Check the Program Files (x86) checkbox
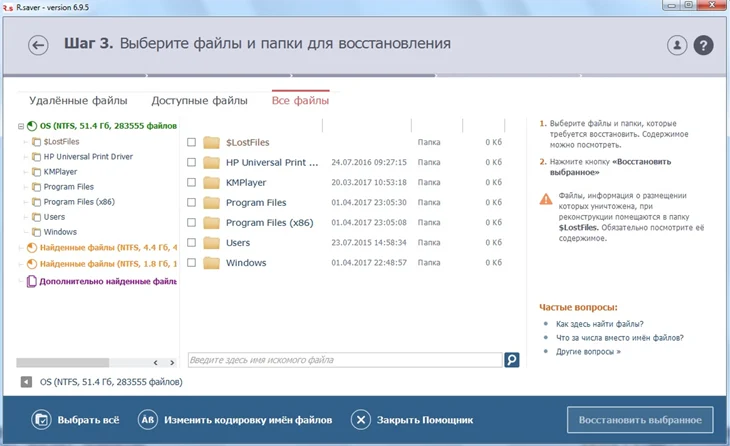 coord(191,222)
